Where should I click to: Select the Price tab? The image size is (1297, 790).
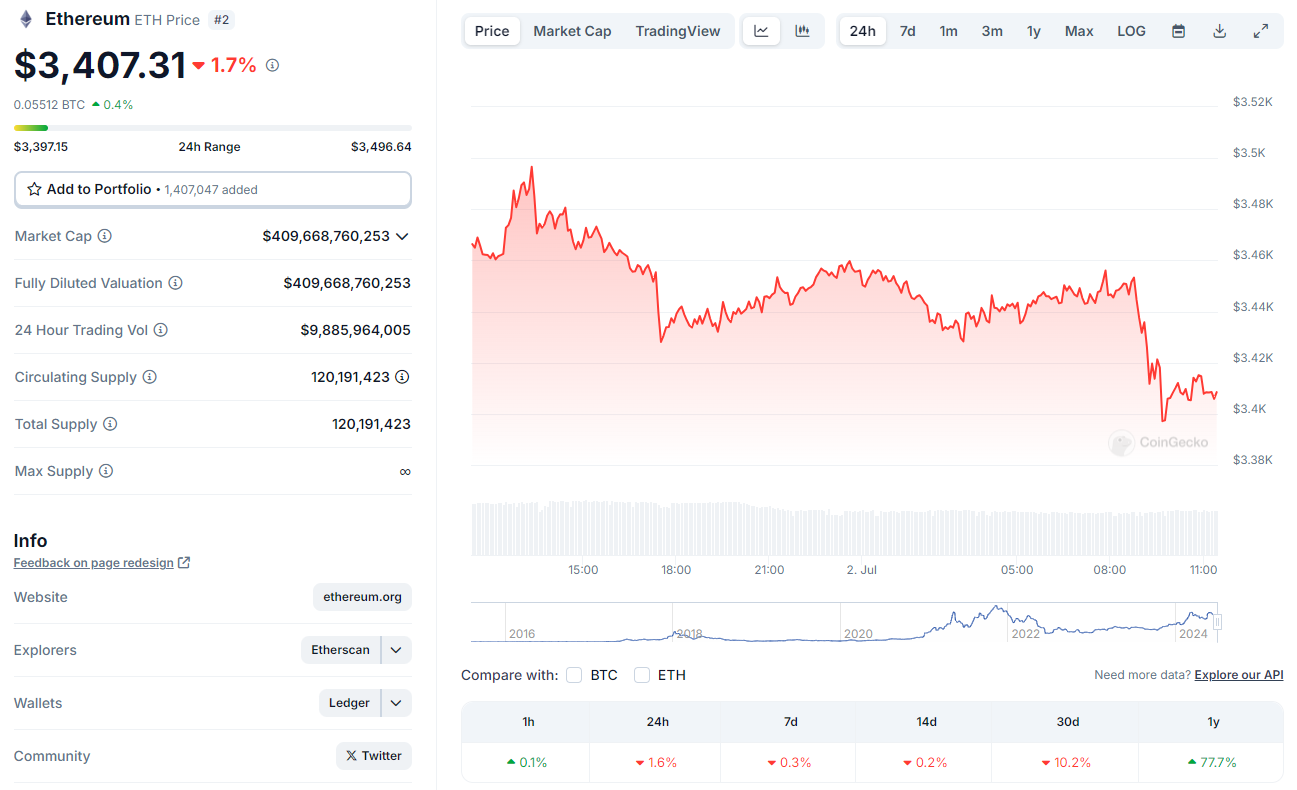click(492, 31)
